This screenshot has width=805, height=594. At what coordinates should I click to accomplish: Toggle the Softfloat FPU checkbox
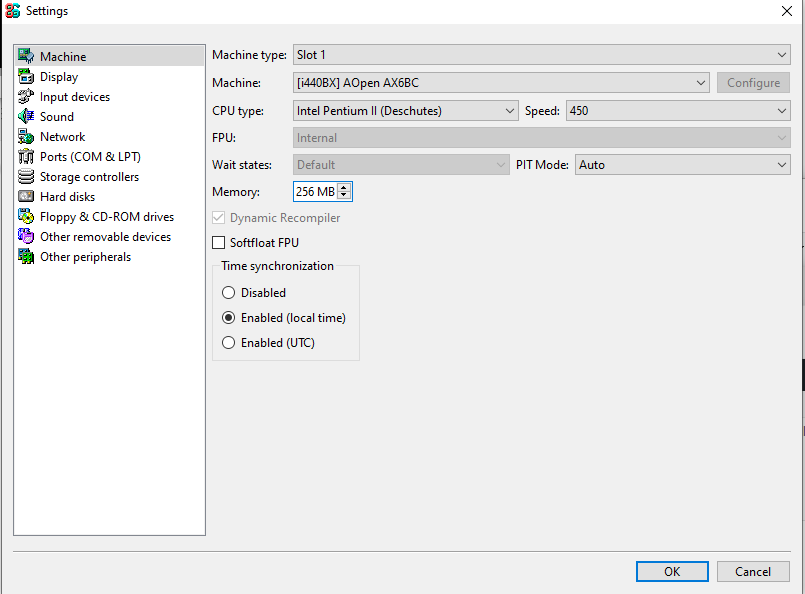pos(219,242)
